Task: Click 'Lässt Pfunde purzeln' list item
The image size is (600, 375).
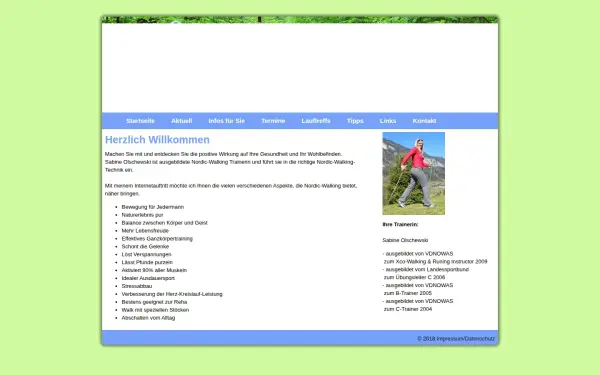Action: (x=147, y=262)
